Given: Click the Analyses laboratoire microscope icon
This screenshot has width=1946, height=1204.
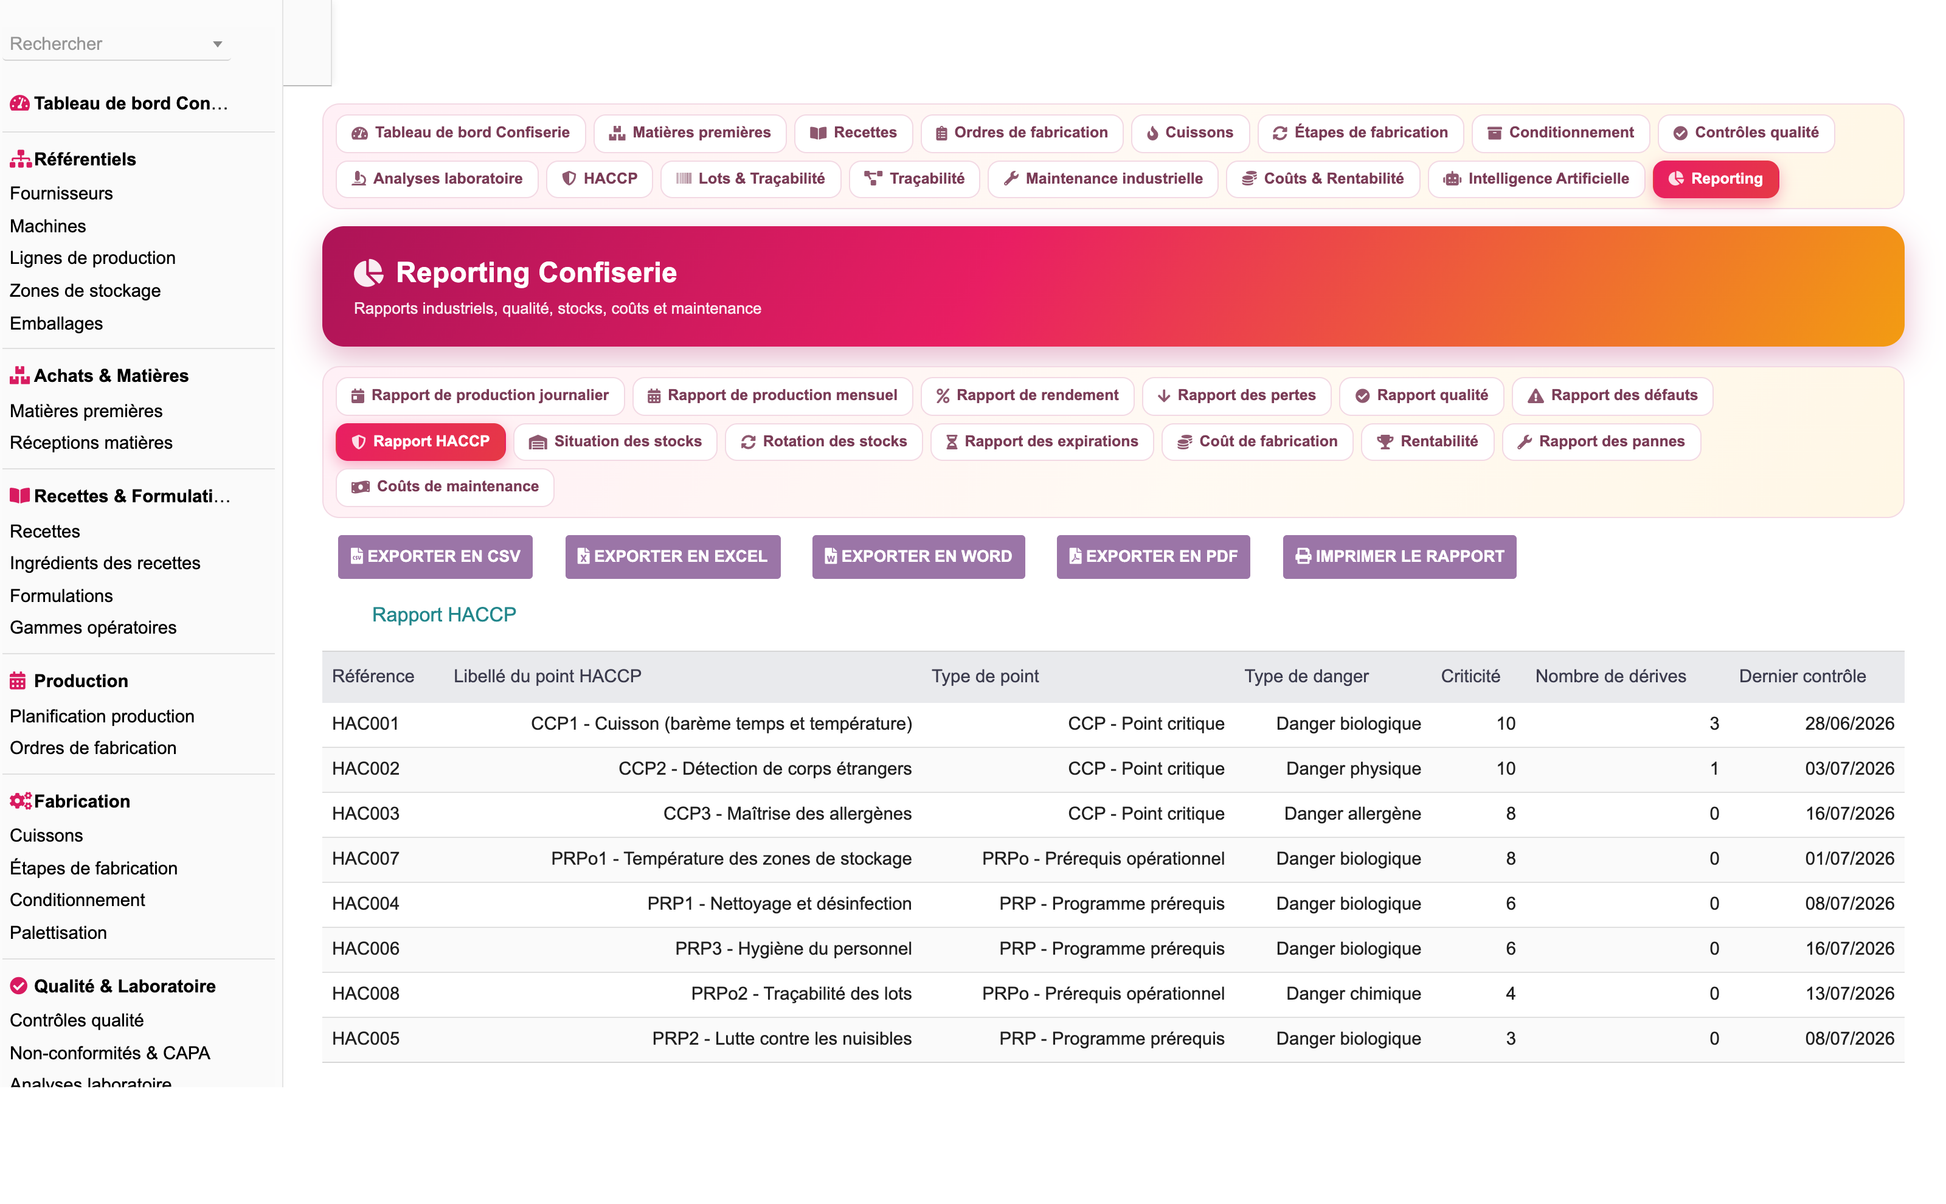Looking at the screenshot, I should [359, 179].
